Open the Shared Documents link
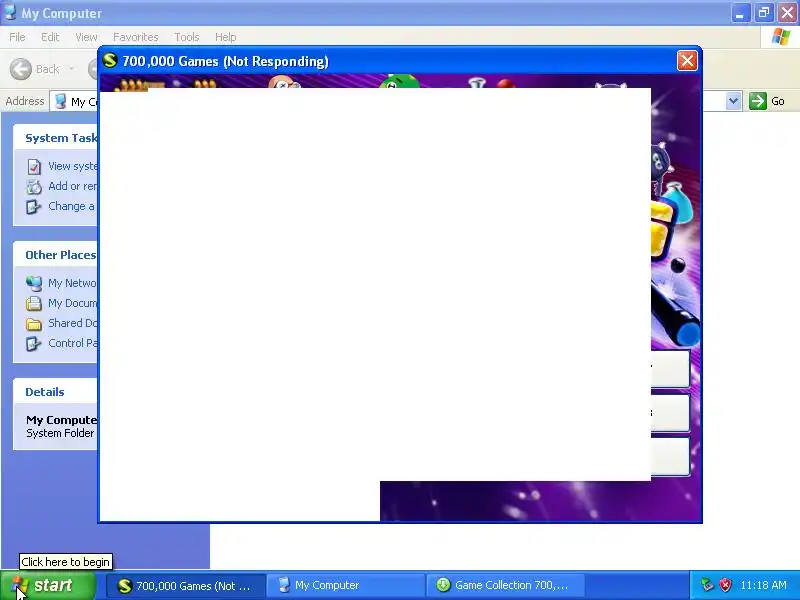Viewport: 800px width, 600px height. pos(72,323)
